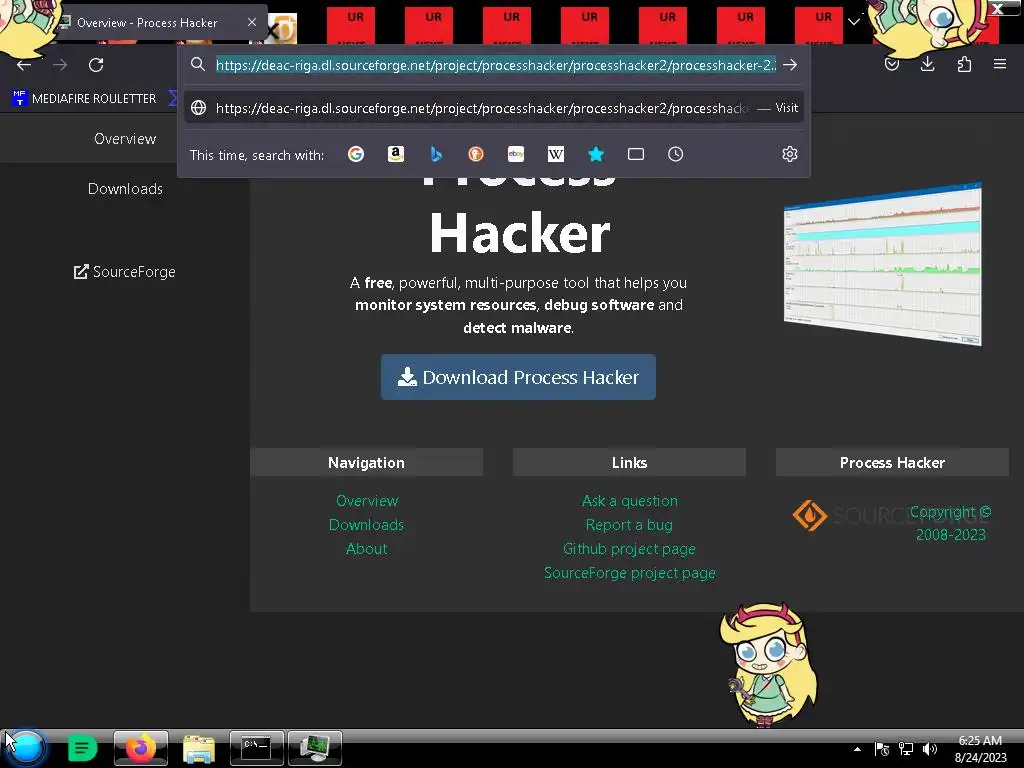This screenshot has height=768, width=1024.
Task: Open File Explorer from taskbar
Action: [x=199, y=748]
